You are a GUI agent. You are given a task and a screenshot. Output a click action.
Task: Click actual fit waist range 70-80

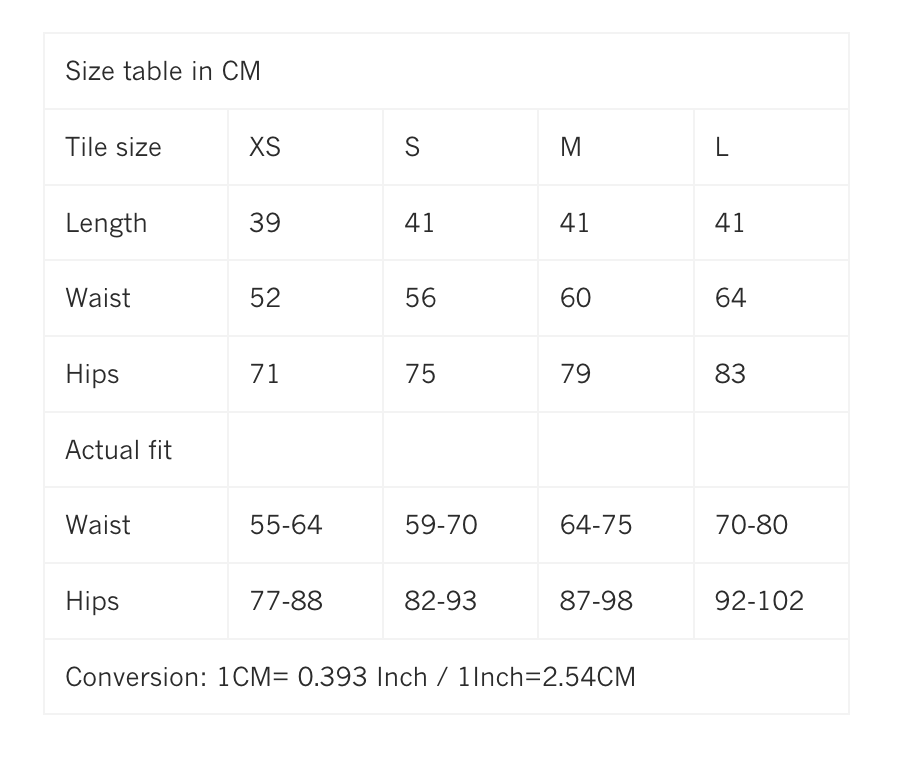point(752,525)
